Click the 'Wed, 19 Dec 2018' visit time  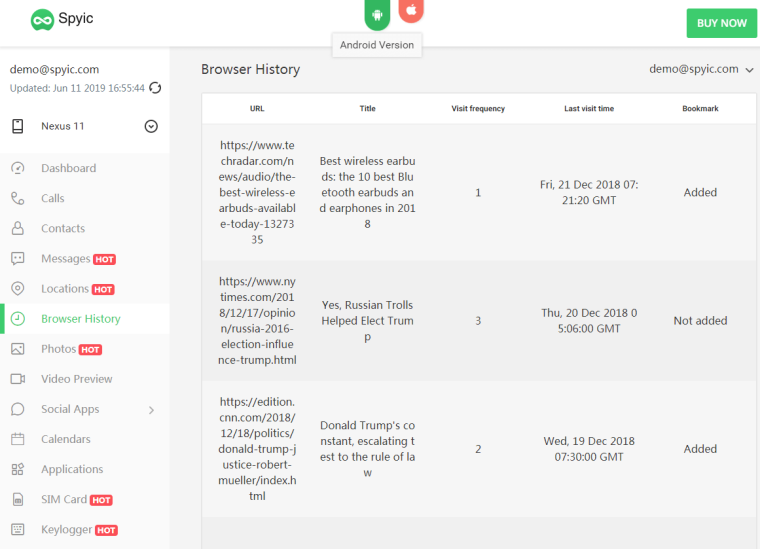click(589, 449)
